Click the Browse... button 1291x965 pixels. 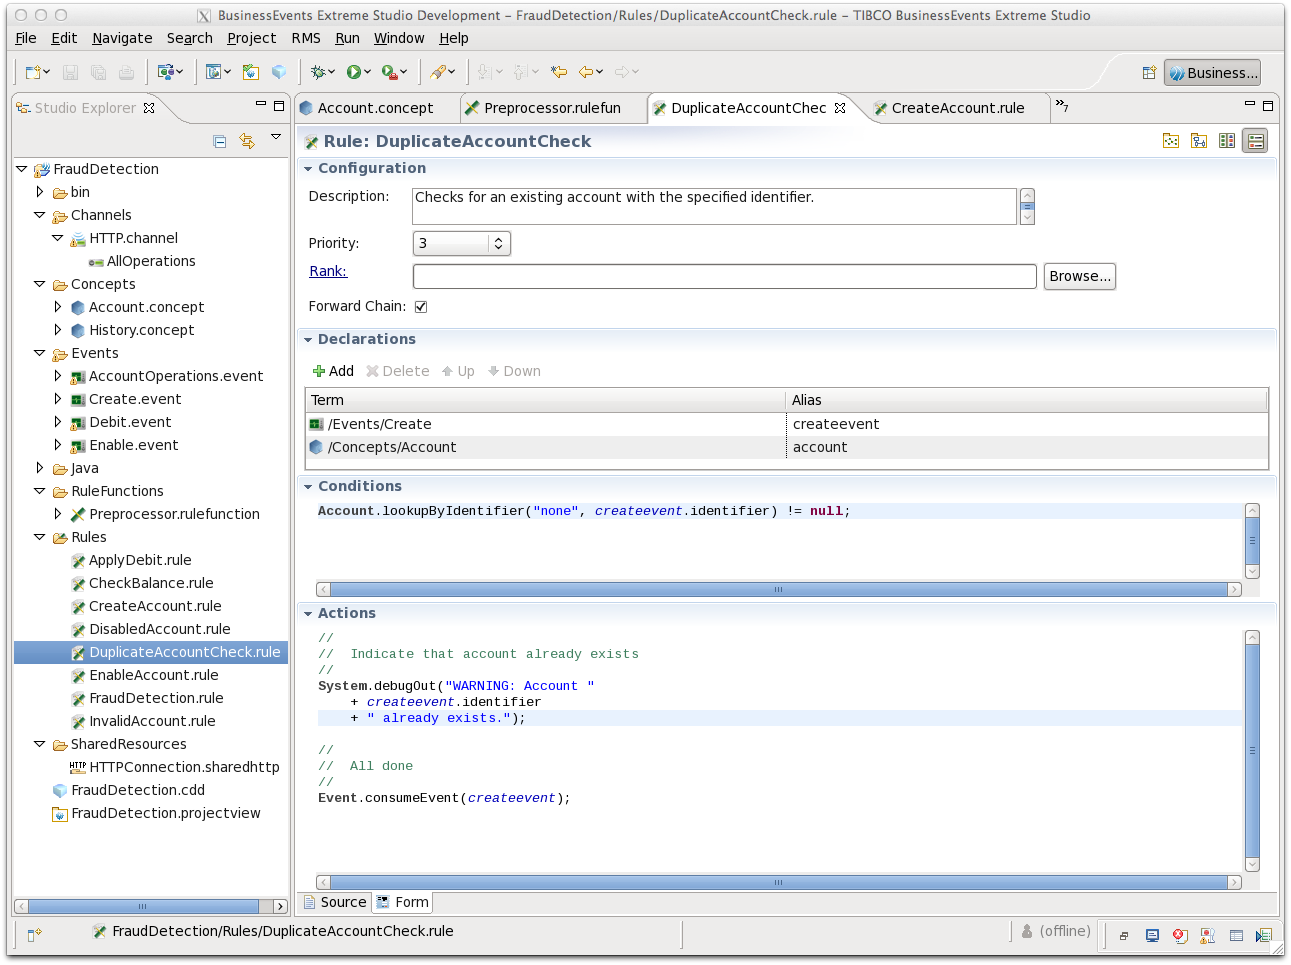click(1080, 277)
